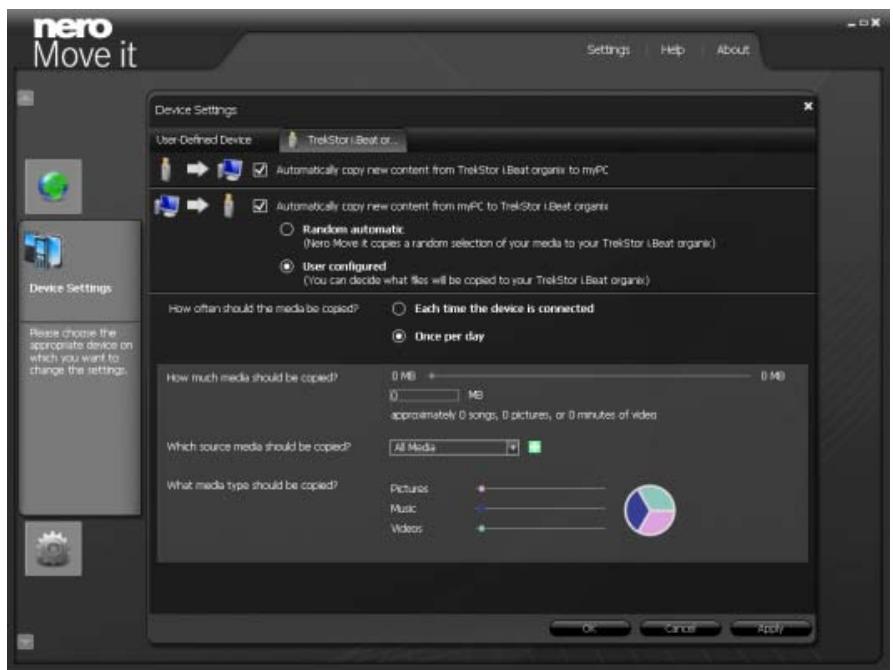Click the MB amount input field
Screen dimensions: 893x670
424,395
